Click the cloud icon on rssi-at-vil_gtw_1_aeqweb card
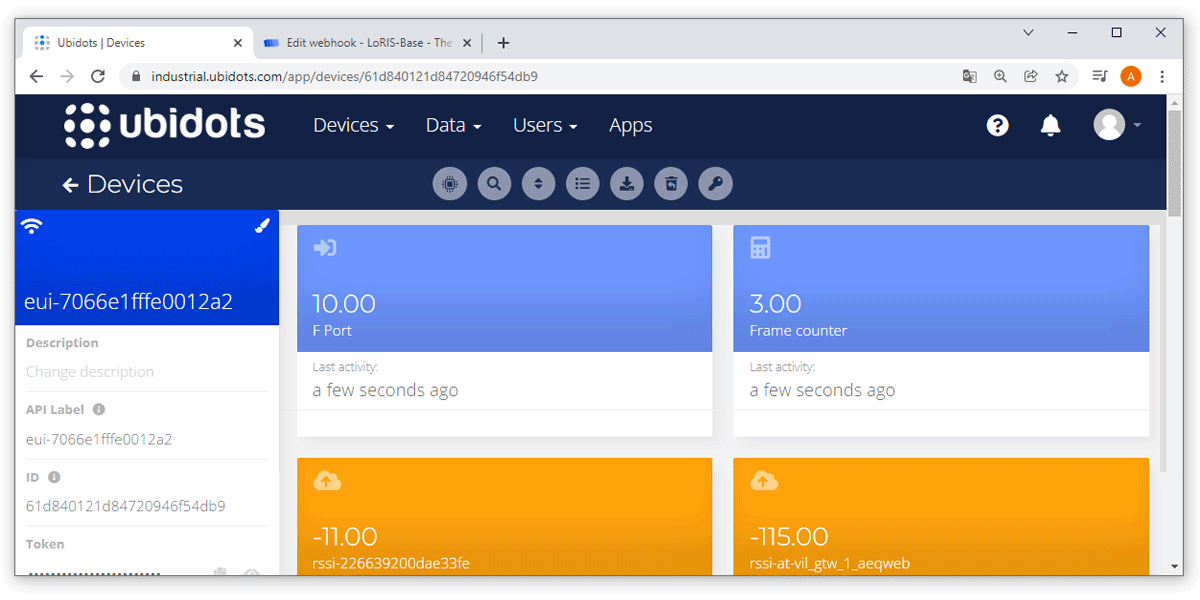This screenshot has height=600, width=1200. (763, 481)
